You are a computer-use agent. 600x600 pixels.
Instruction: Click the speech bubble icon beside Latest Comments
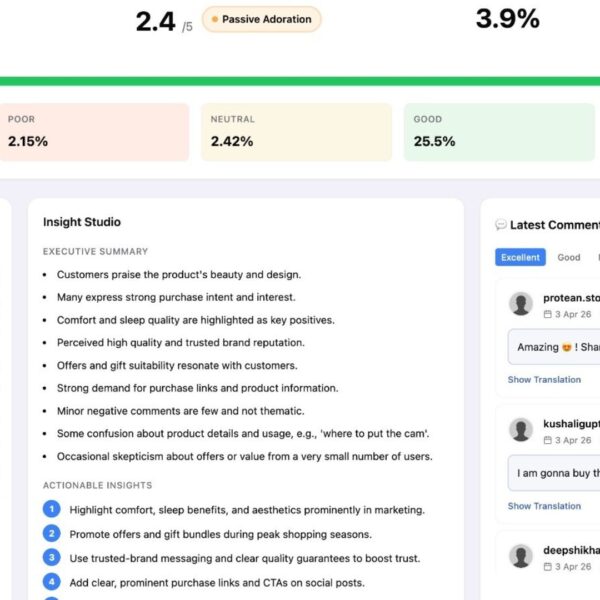[501, 225]
